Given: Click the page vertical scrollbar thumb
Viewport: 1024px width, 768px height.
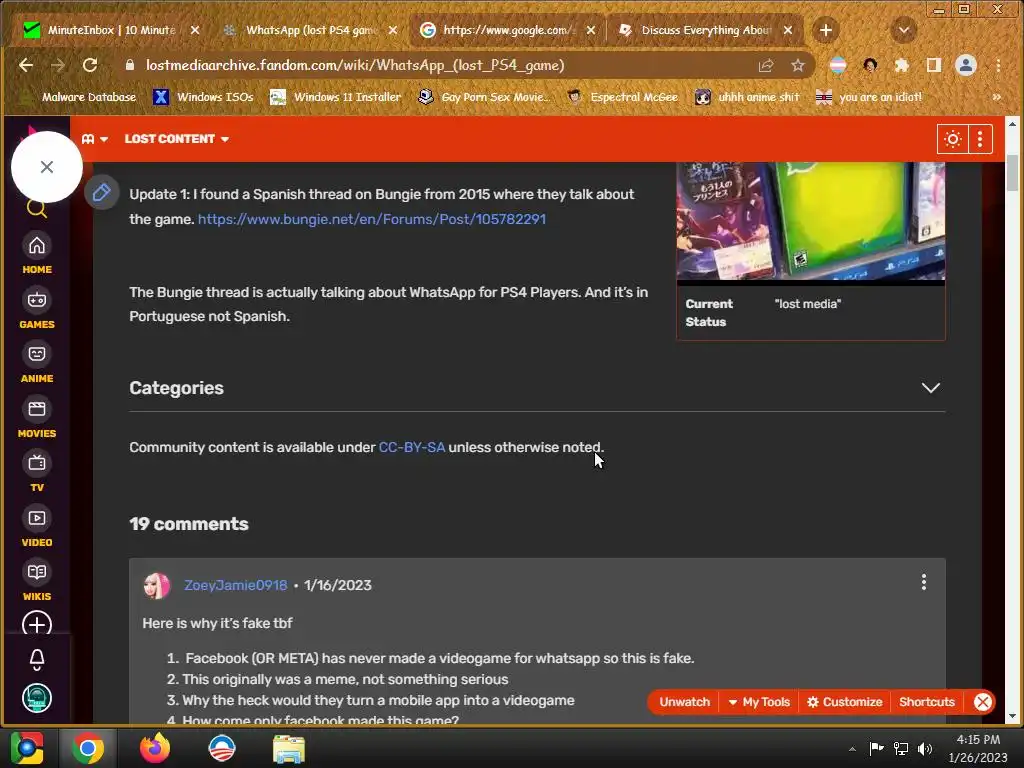Looking at the screenshot, I should tap(1012, 171).
